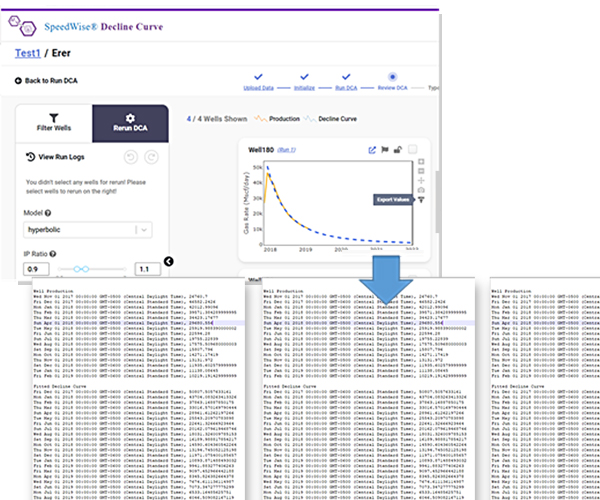Screen dimensions: 600x500
Task: Click the camera snapshot chart tool
Action: click(x=421, y=190)
